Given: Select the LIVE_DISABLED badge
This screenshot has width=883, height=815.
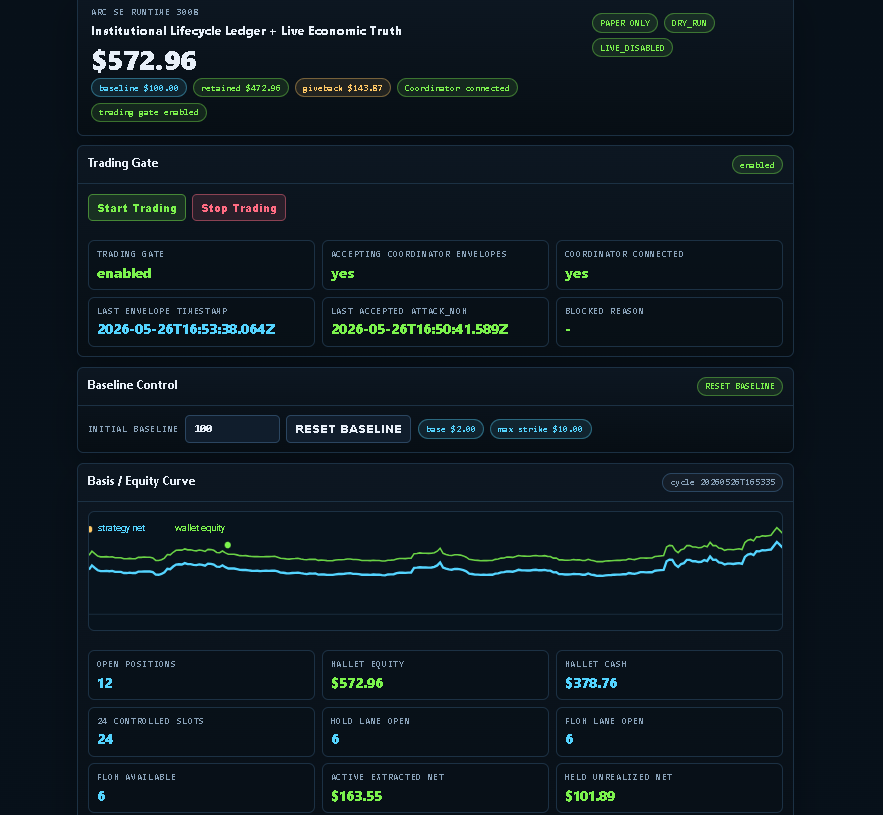Looking at the screenshot, I should (x=632, y=48).
